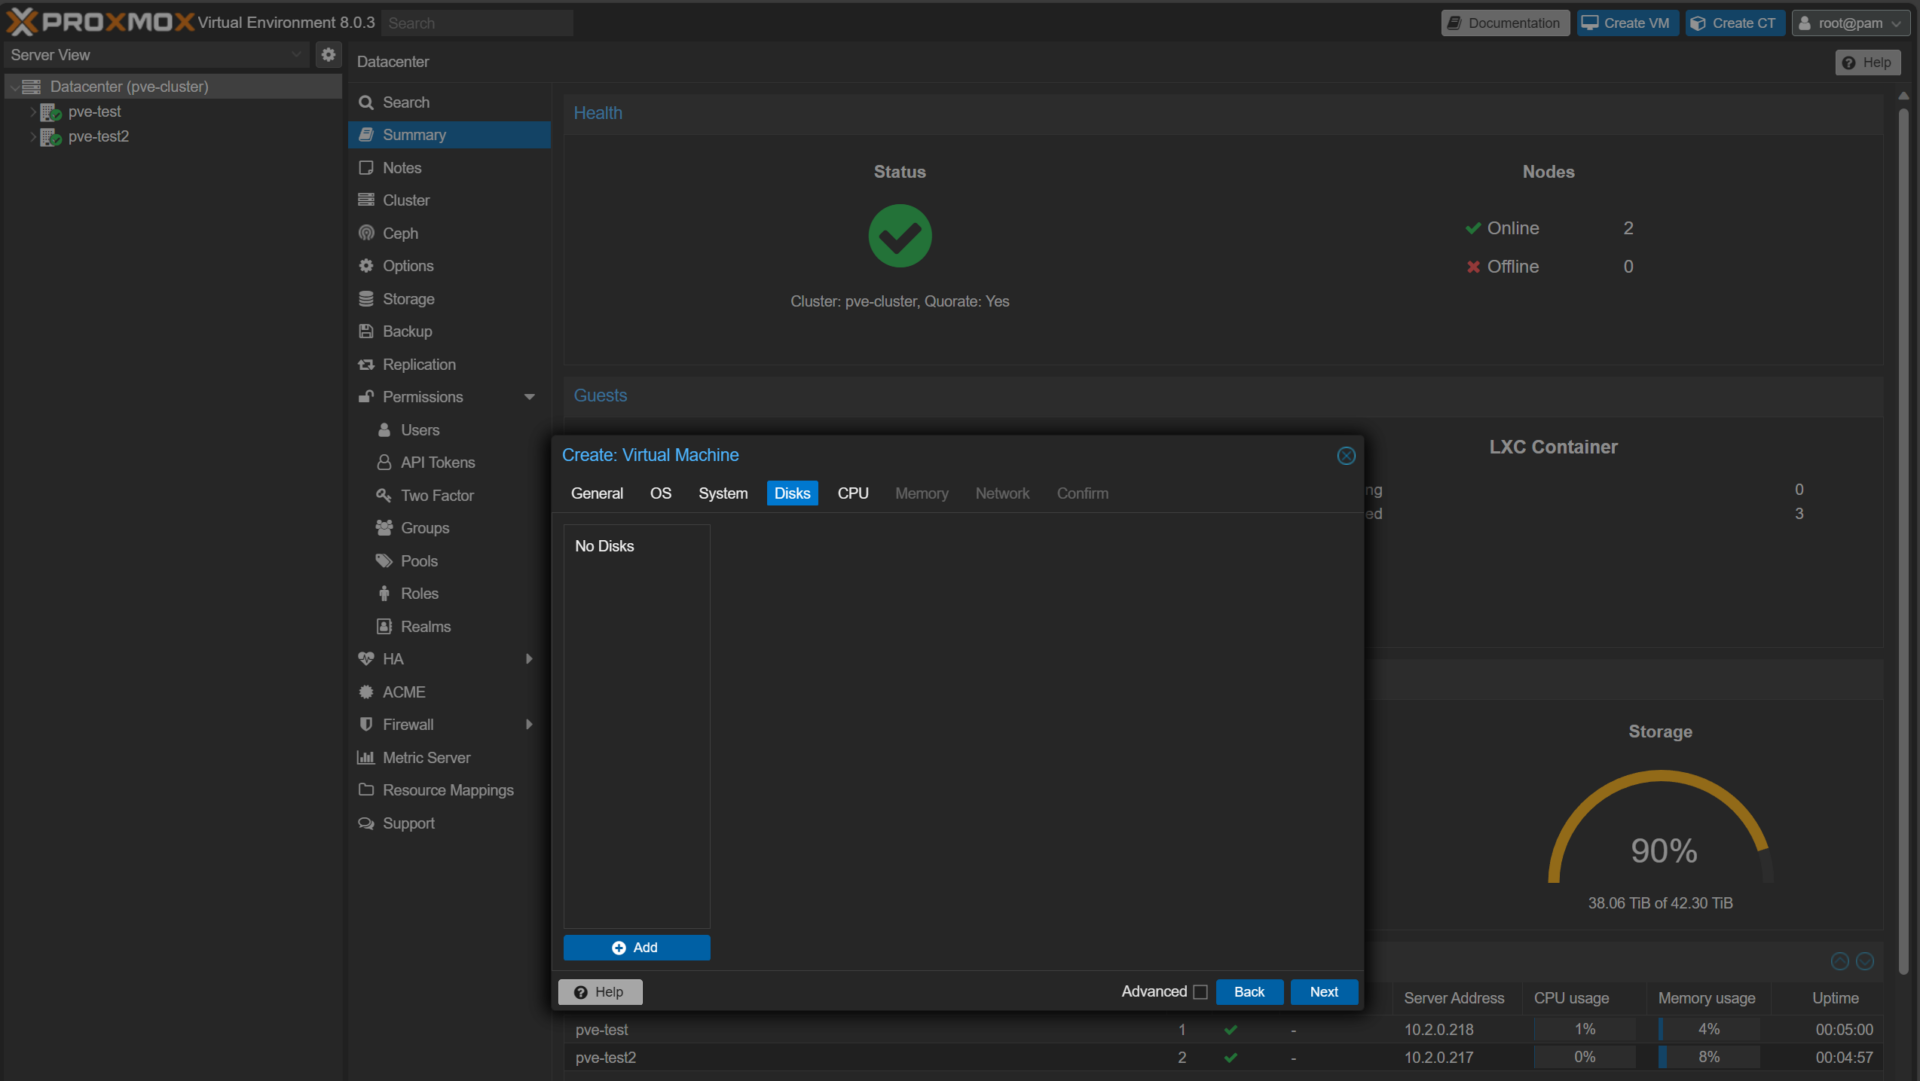
Task: Click server address 10.2.0.217
Action: (1439, 1057)
